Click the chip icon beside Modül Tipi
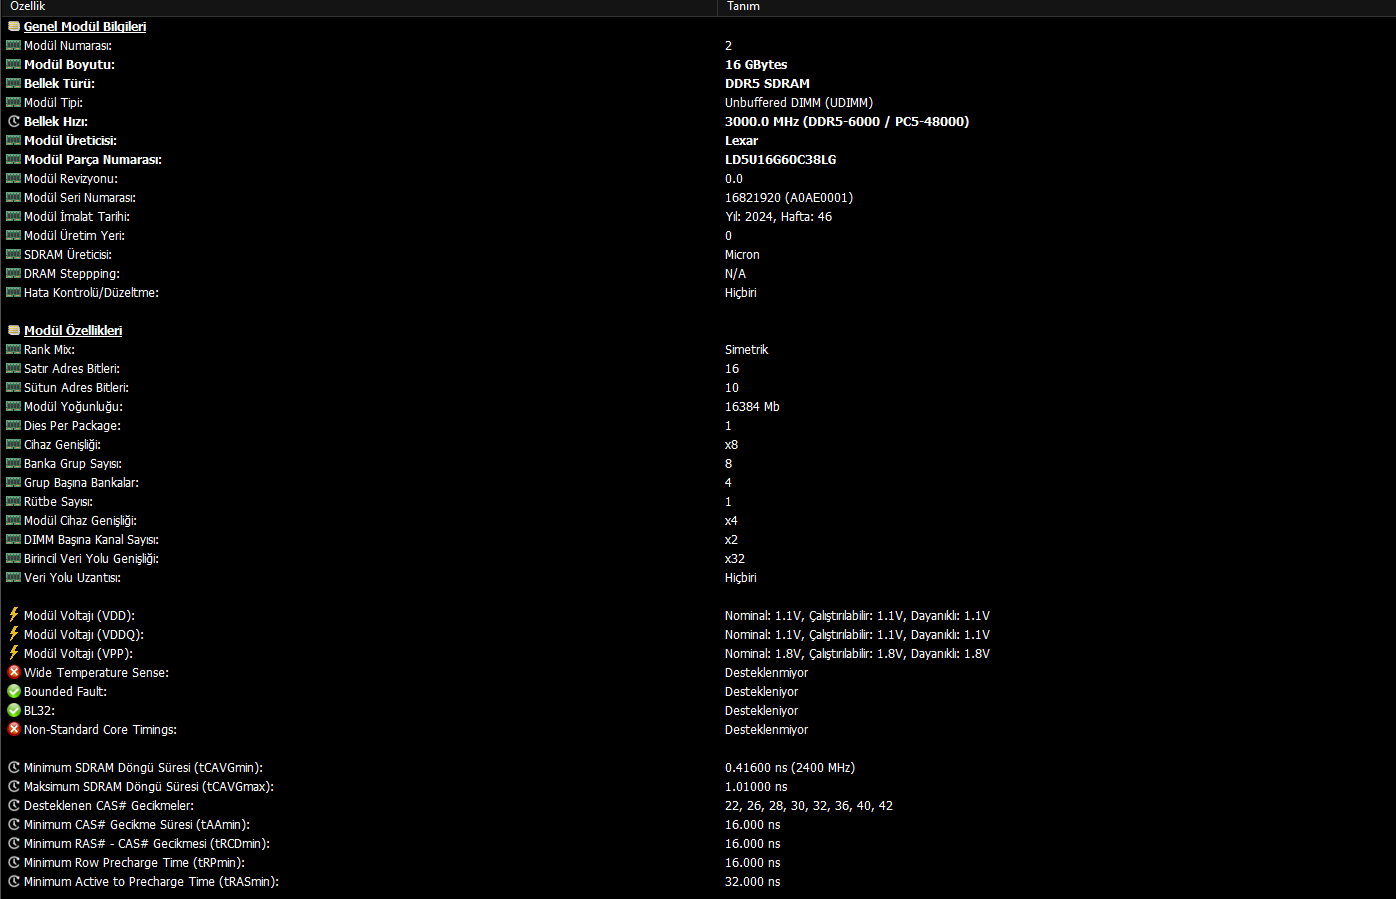This screenshot has height=899, width=1396. [x=14, y=103]
